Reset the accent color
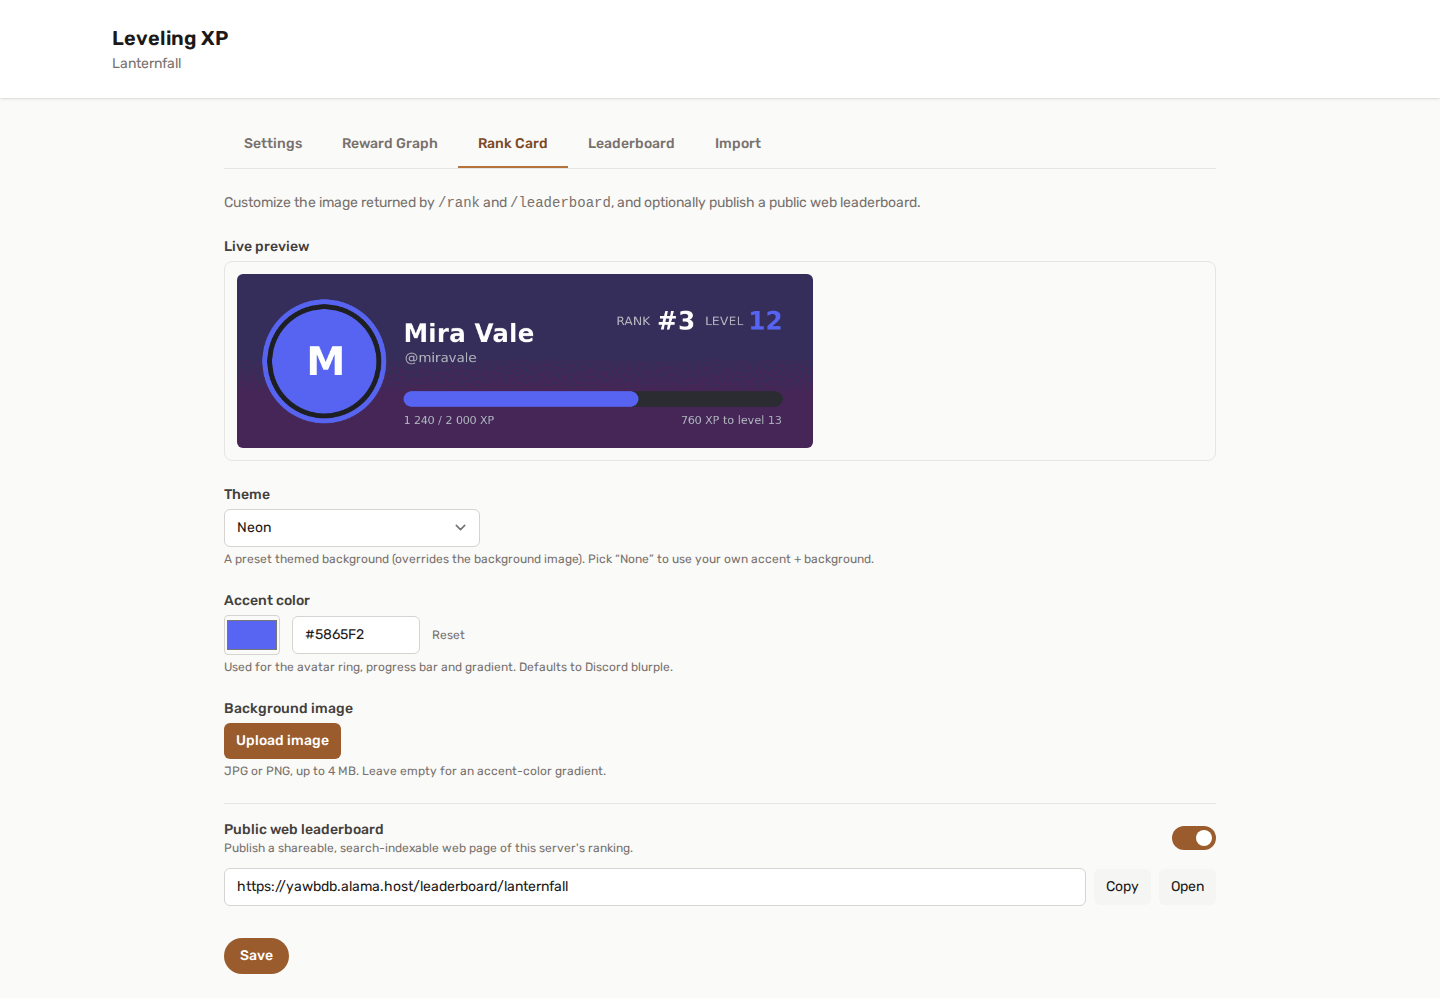The height and width of the screenshot is (998, 1440). point(448,635)
